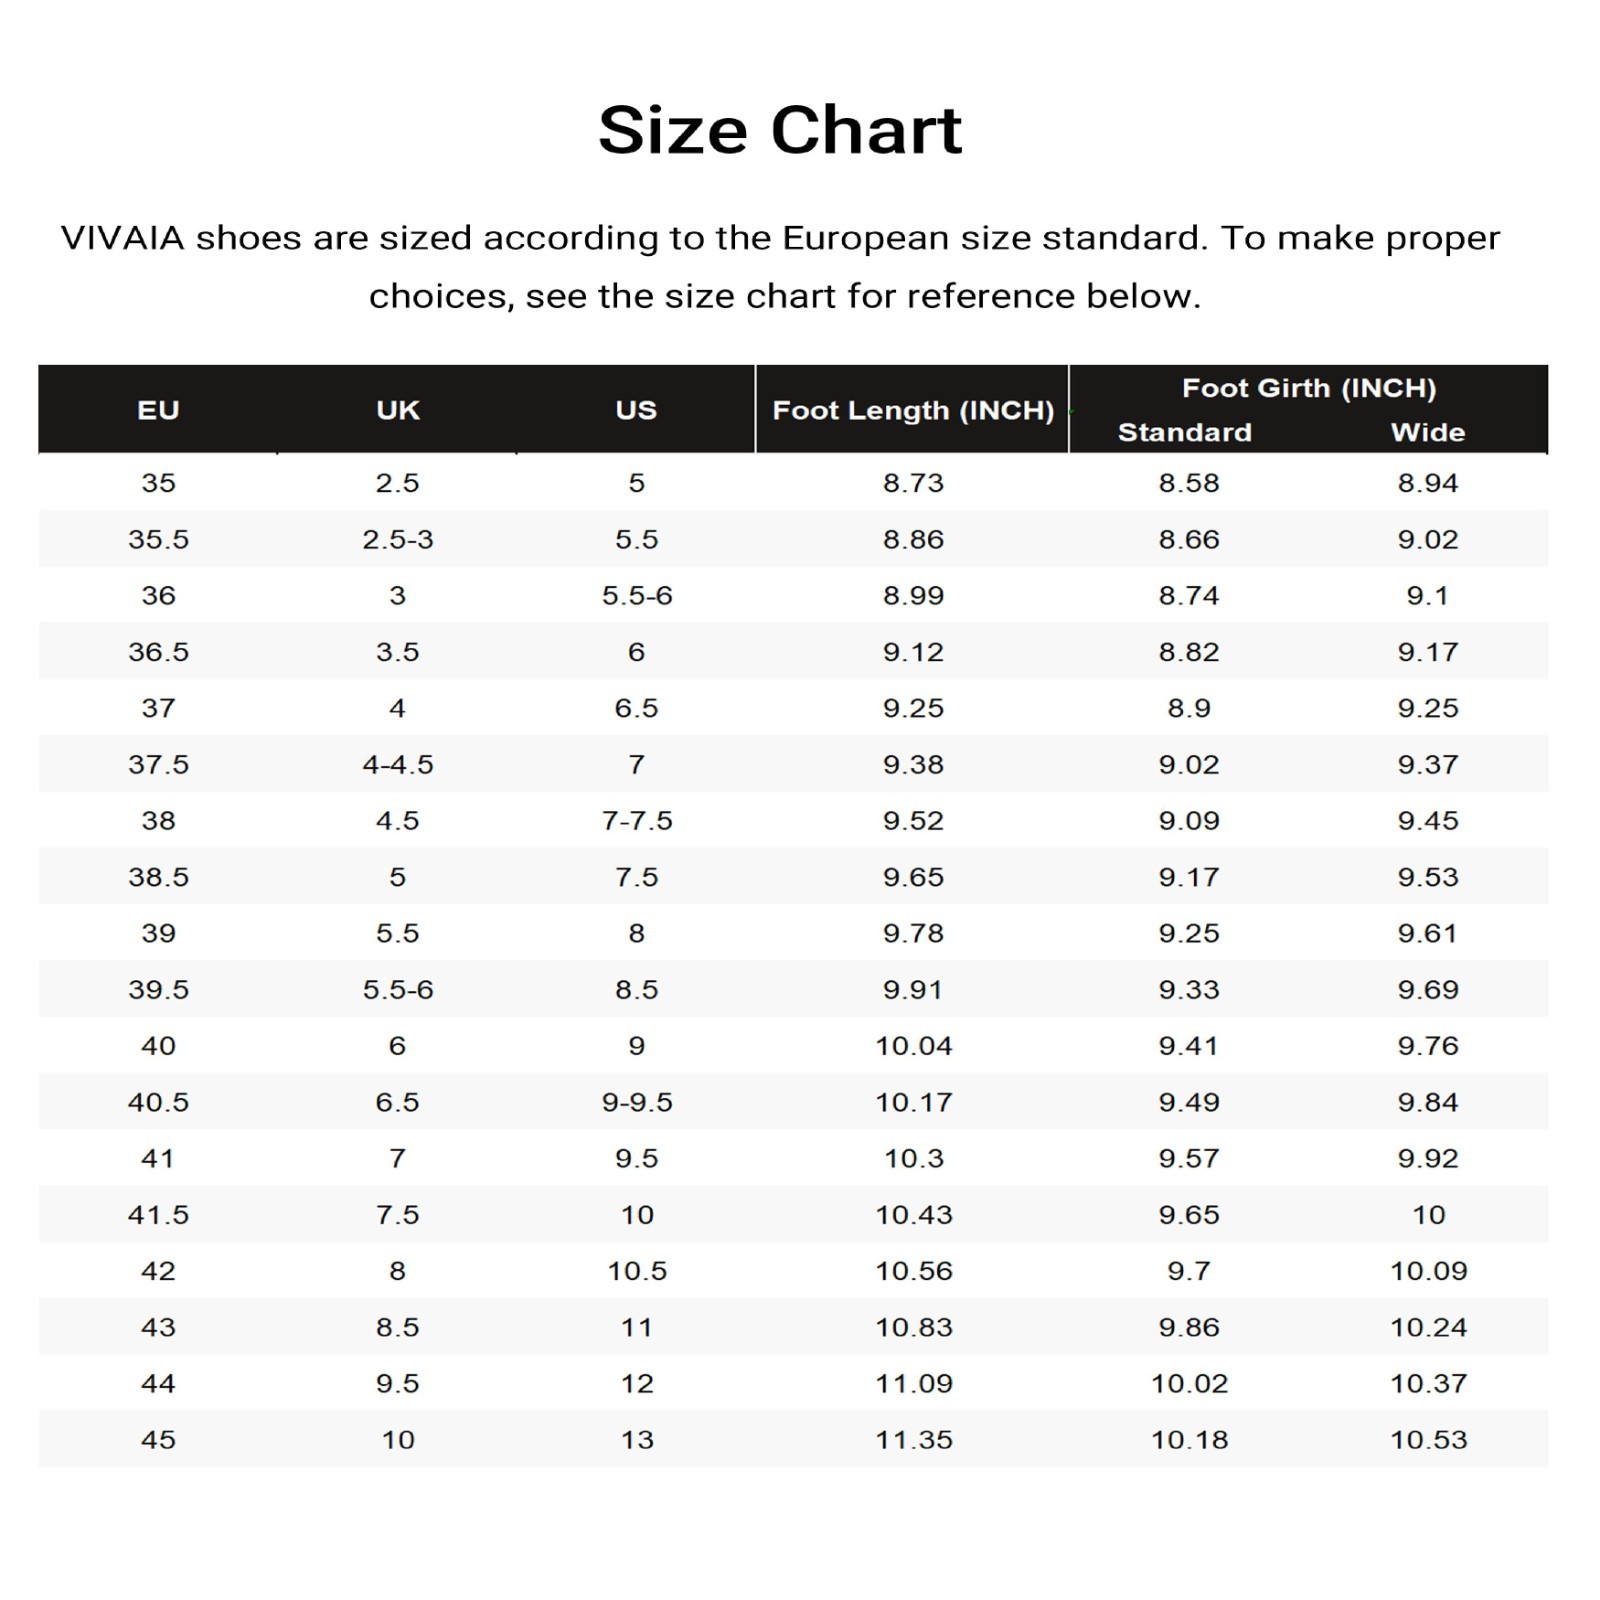Select foot length 10.04 cell
The height and width of the screenshot is (1600, 1600).
(914, 1046)
